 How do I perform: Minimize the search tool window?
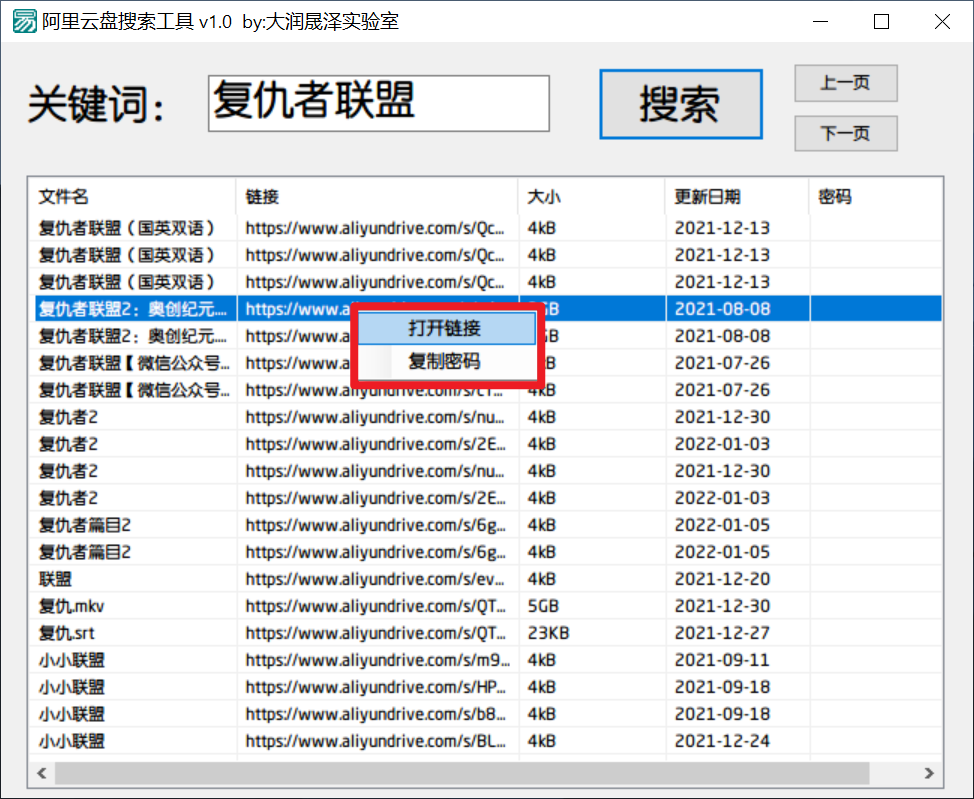coord(821,22)
